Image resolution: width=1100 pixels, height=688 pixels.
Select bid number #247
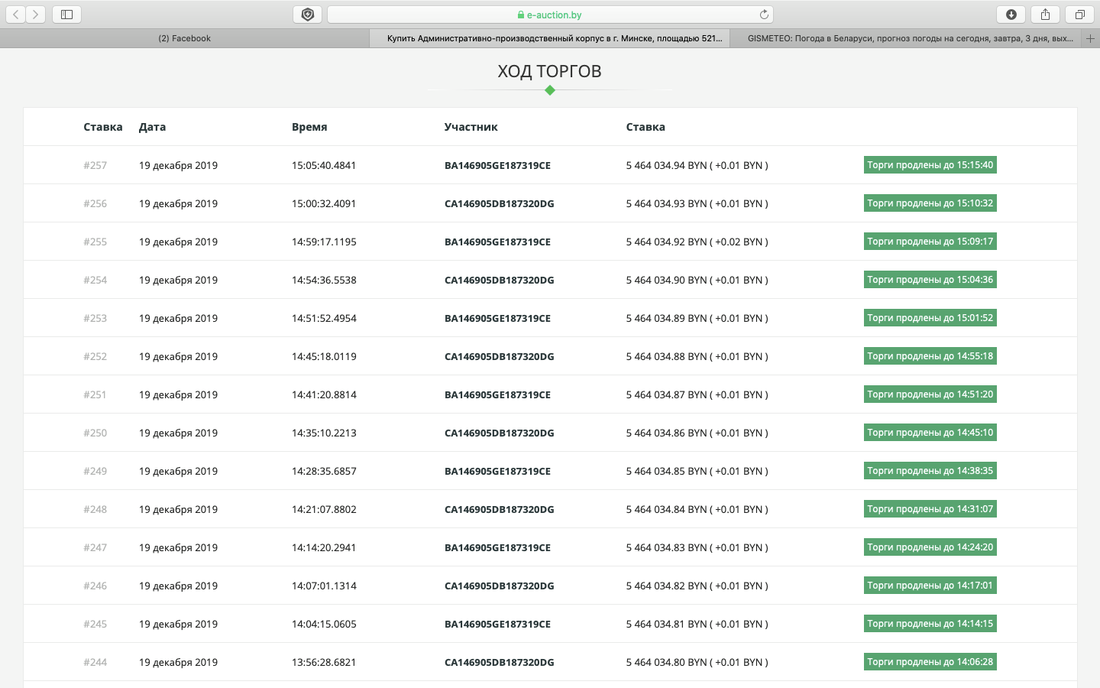(x=95, y=548)
